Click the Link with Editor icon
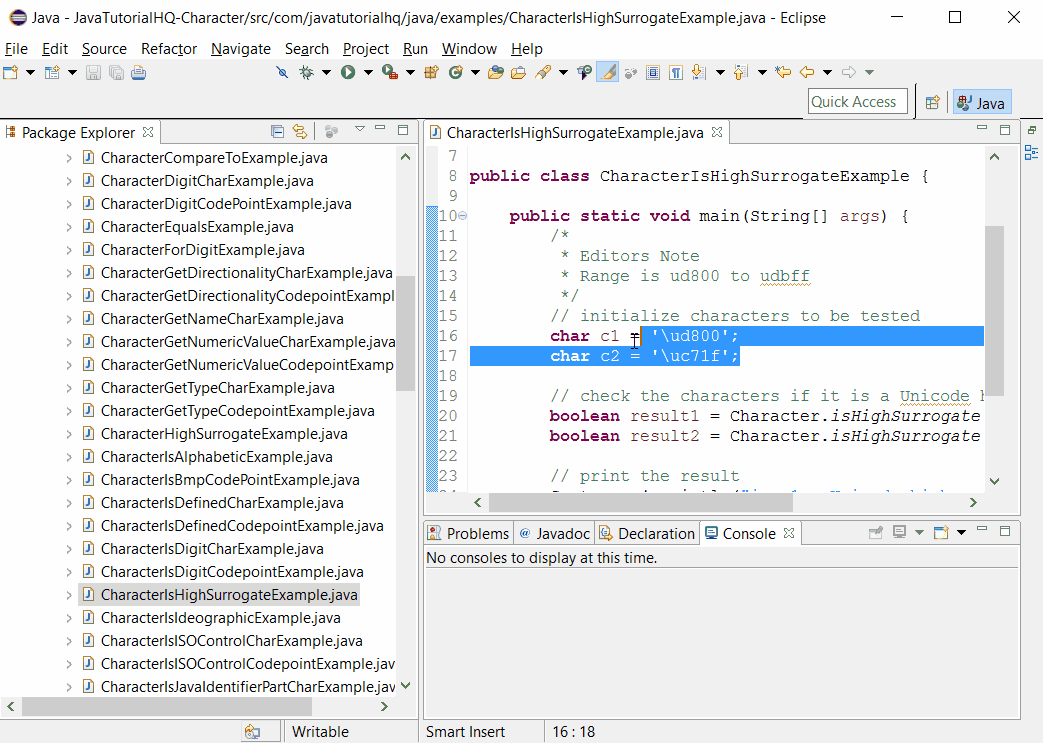The height and width of the screenshot is (743, 1043). pos(298,131)
